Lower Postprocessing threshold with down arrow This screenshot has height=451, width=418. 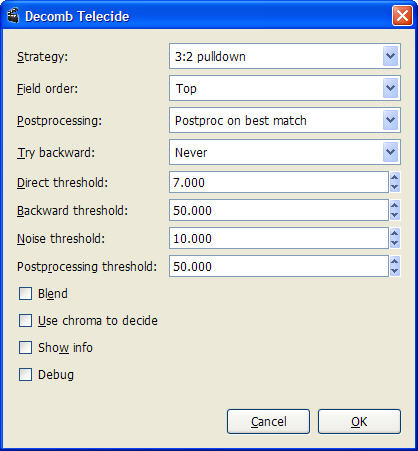395,271
